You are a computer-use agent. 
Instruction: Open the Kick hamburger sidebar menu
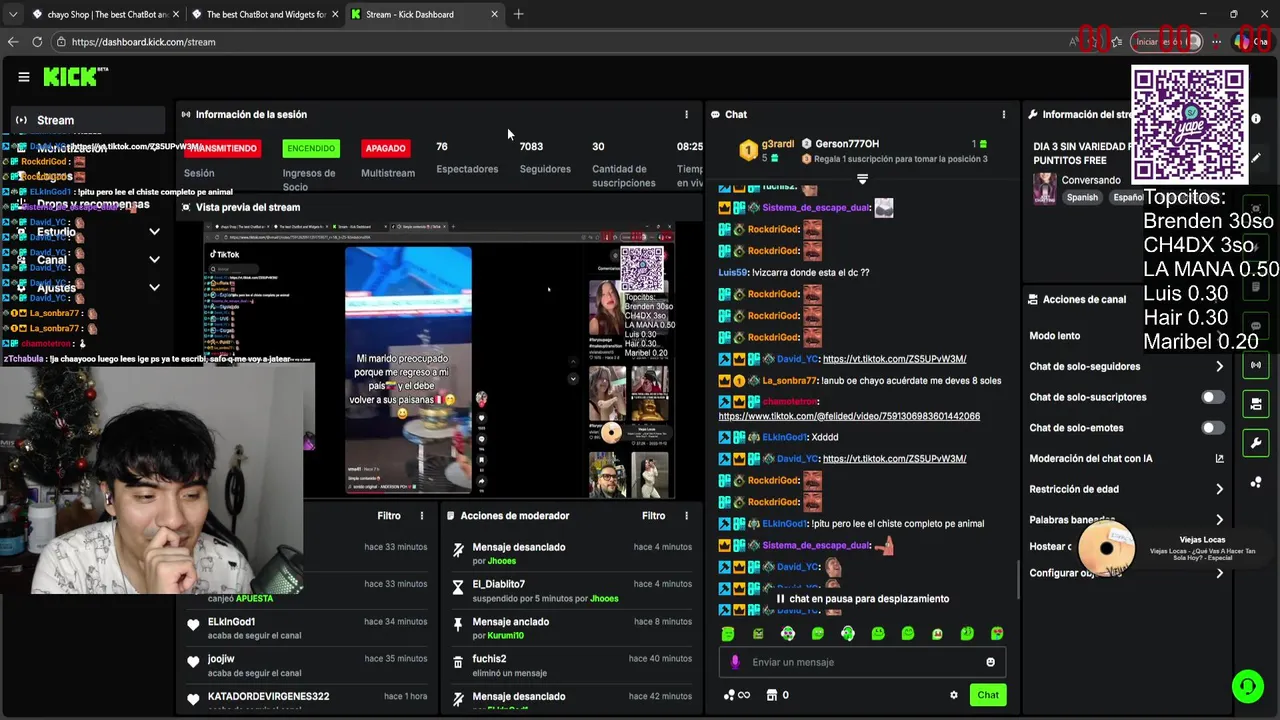pyautogui.click(x=24, y=77)
